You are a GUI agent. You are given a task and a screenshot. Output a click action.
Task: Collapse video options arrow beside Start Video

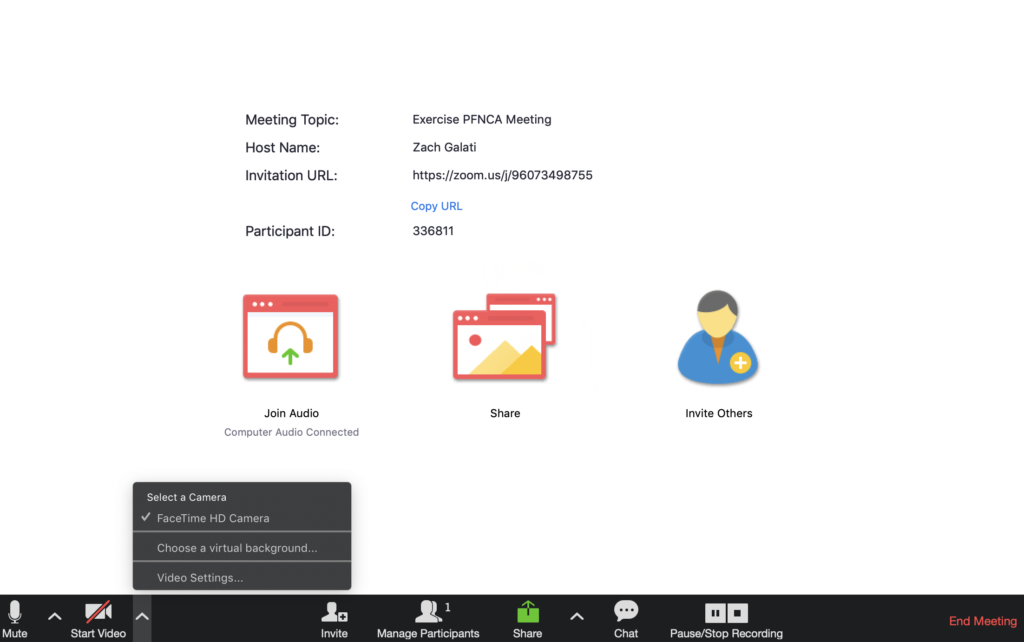coord(142,617)
